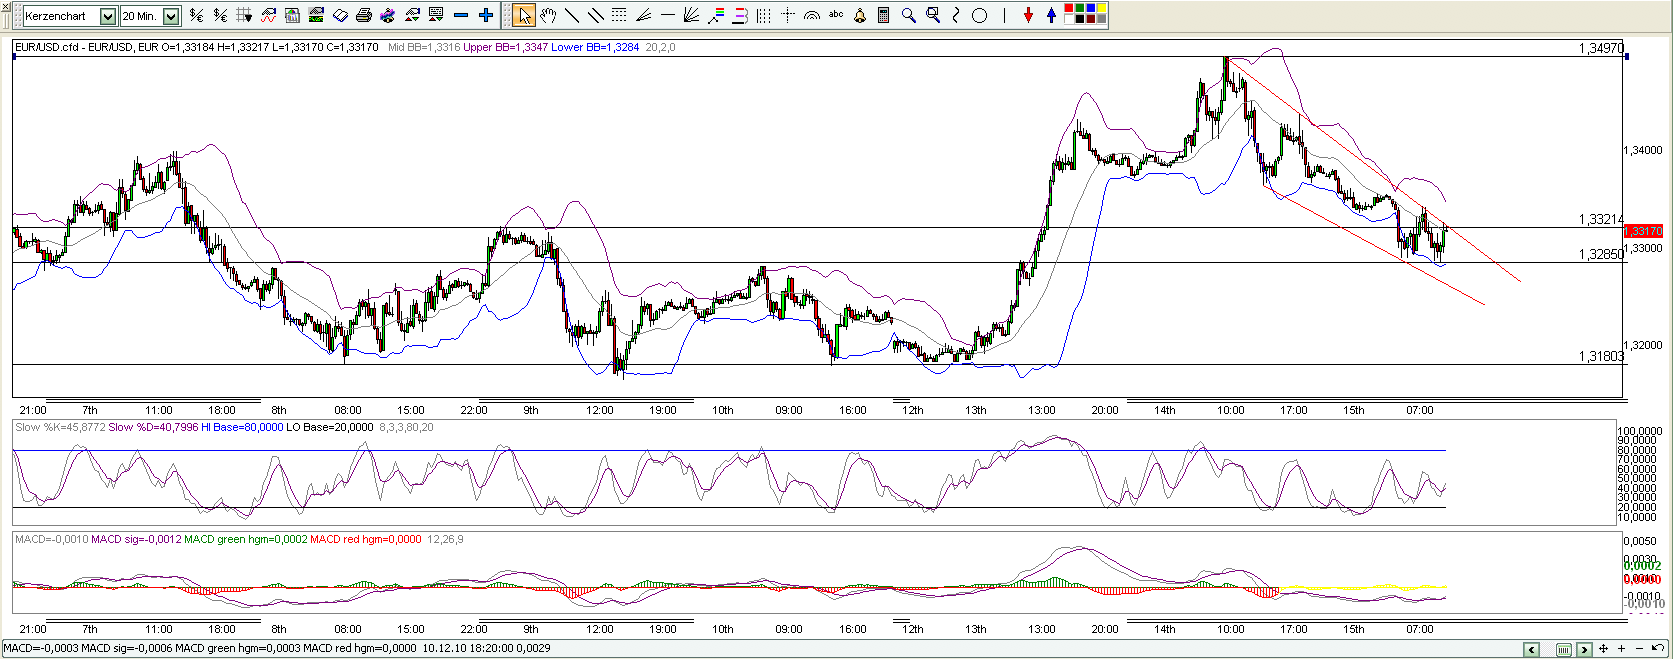The width and height of the screenshot is (1673, 659).
Task: Select the arrow pointer tool
Action: click(524, 15)
